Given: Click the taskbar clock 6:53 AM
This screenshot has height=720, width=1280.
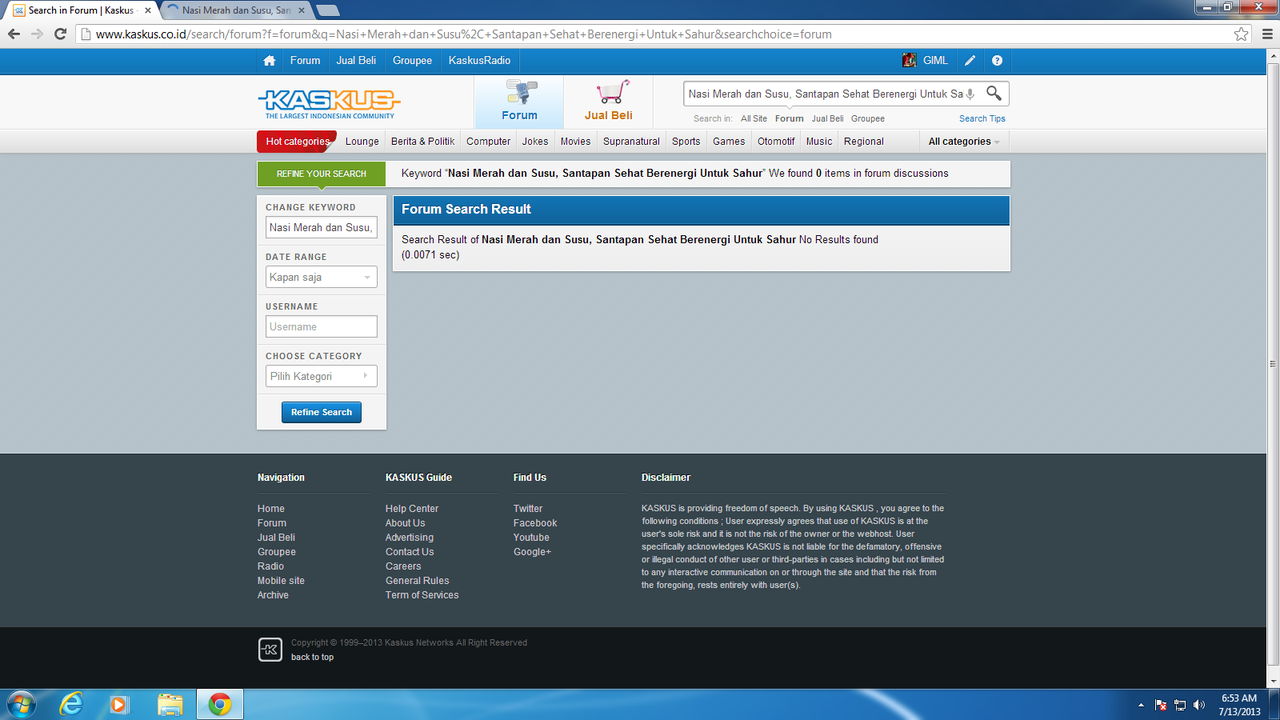Looking at the screenshot, I should pos(1240,698).
